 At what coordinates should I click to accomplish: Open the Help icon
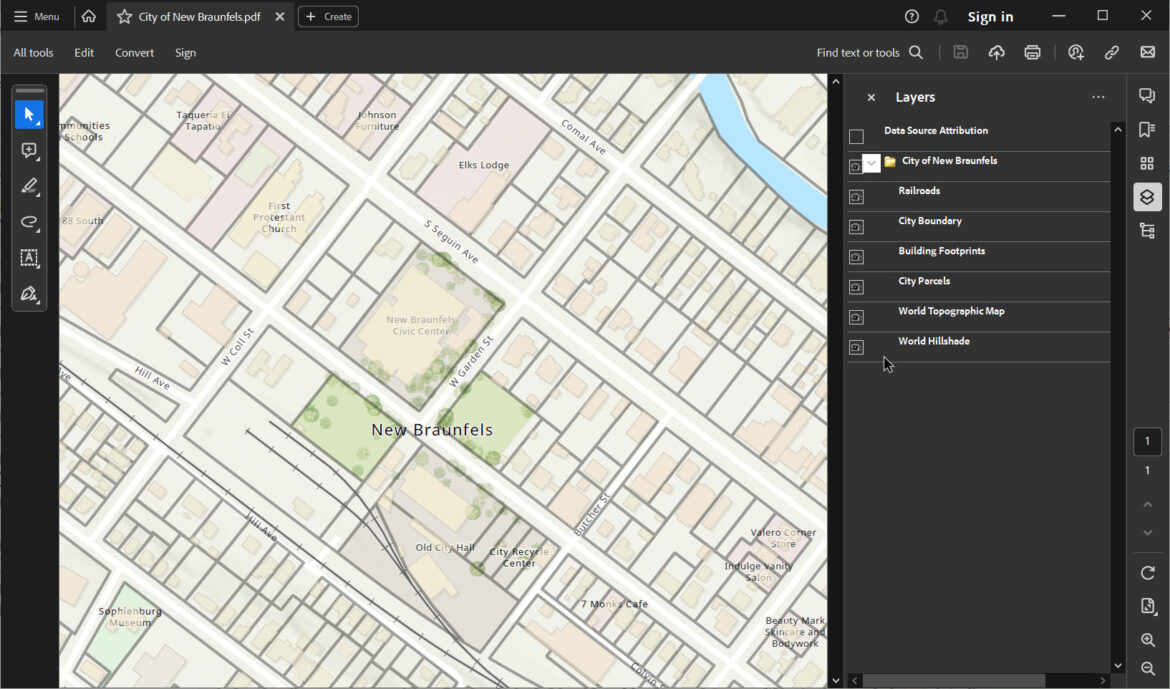[x=912, y=16]
